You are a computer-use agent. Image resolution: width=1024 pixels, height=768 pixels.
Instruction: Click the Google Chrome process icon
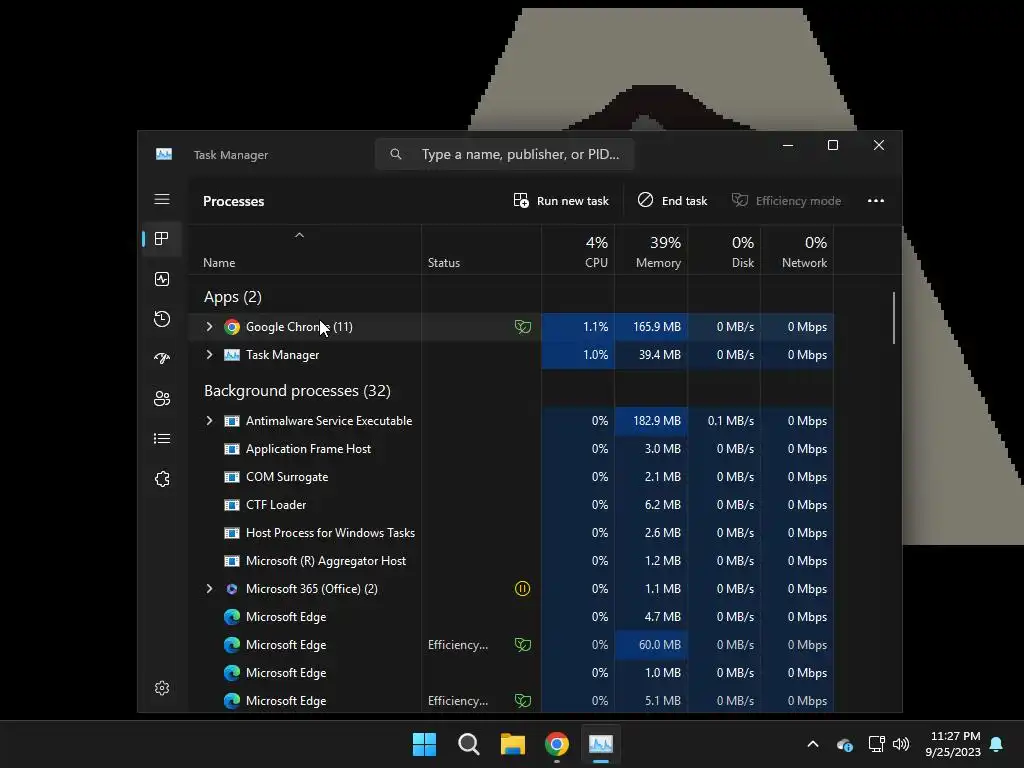[232, 327]
